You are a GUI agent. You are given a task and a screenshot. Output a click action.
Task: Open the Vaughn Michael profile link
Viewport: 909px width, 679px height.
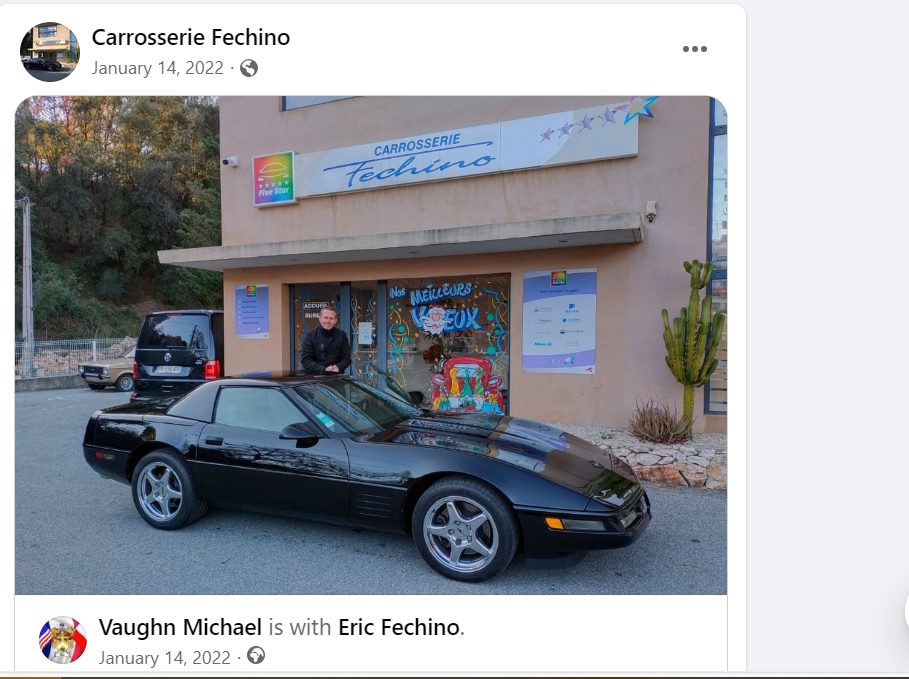click(x=180, y=627)
